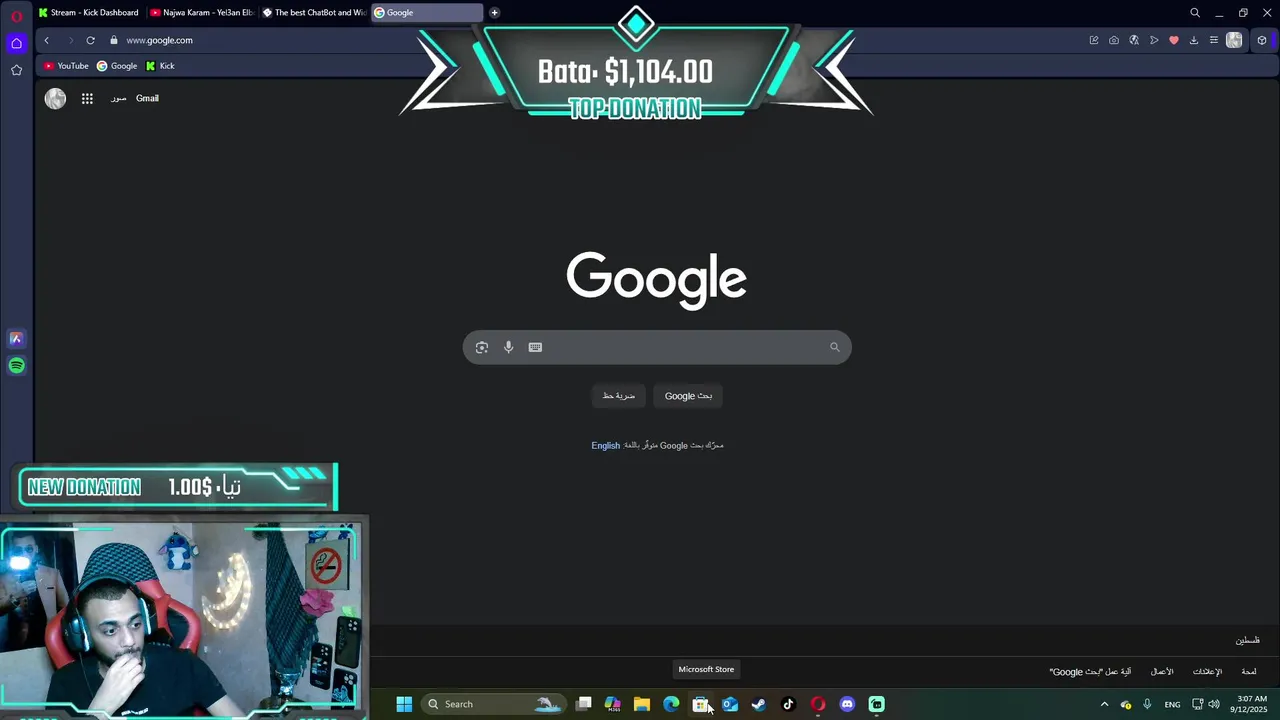Open the microphone tray icon
1280x720 pixels.
(1147, 704)
